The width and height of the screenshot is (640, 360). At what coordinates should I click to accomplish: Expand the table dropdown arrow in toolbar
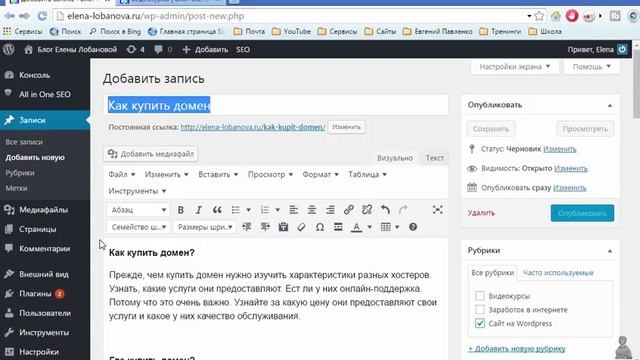397,227
